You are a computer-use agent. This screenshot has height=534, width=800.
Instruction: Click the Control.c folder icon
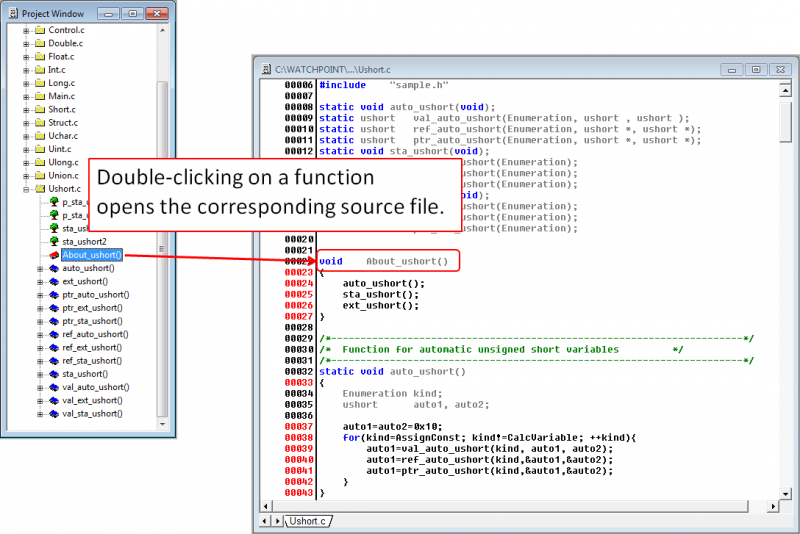[40, 30]
